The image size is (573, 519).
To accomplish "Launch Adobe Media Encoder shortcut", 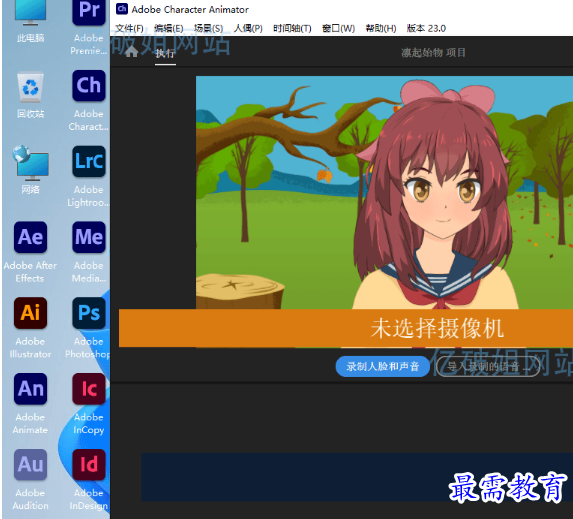I will point(89,252).
